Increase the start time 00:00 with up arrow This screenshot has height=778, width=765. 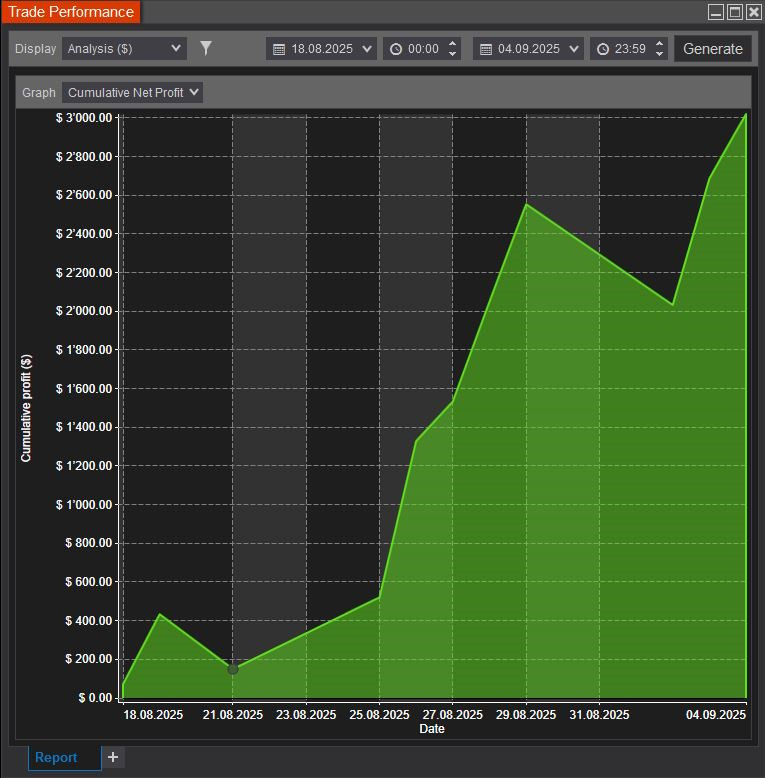452,44
